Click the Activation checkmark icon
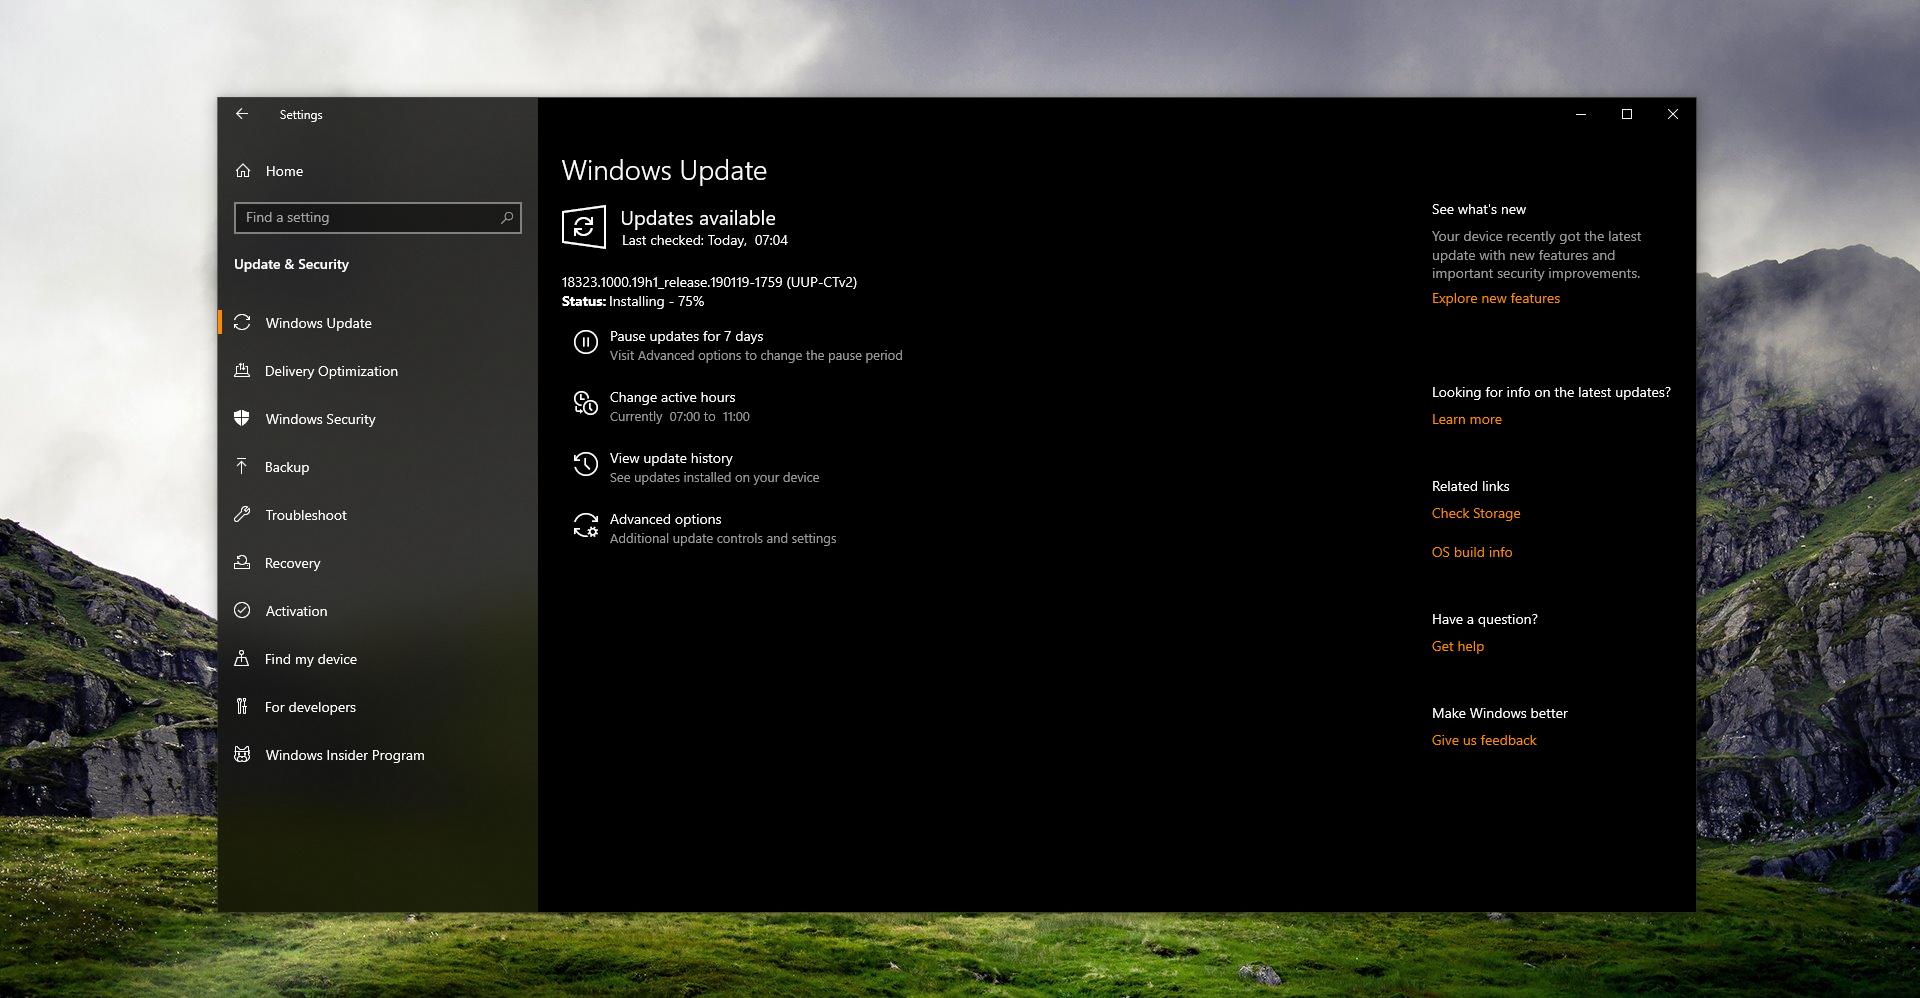The image size is (1920, 998). [242, 610]
